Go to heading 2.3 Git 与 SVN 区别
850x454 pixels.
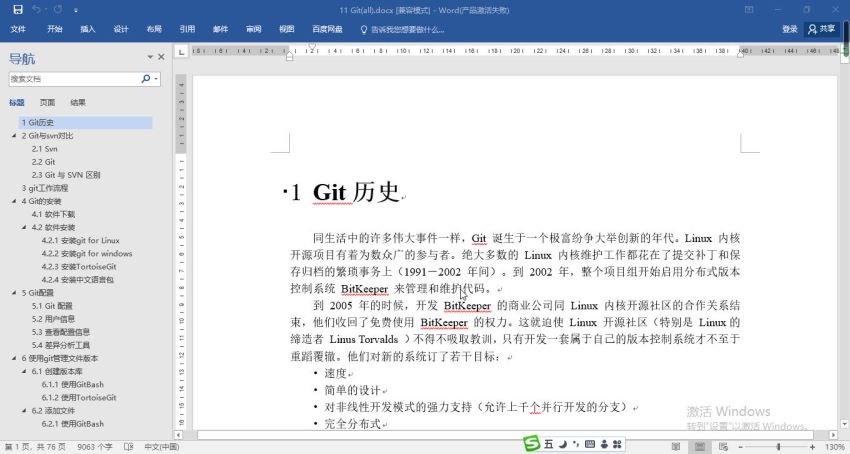66,175
